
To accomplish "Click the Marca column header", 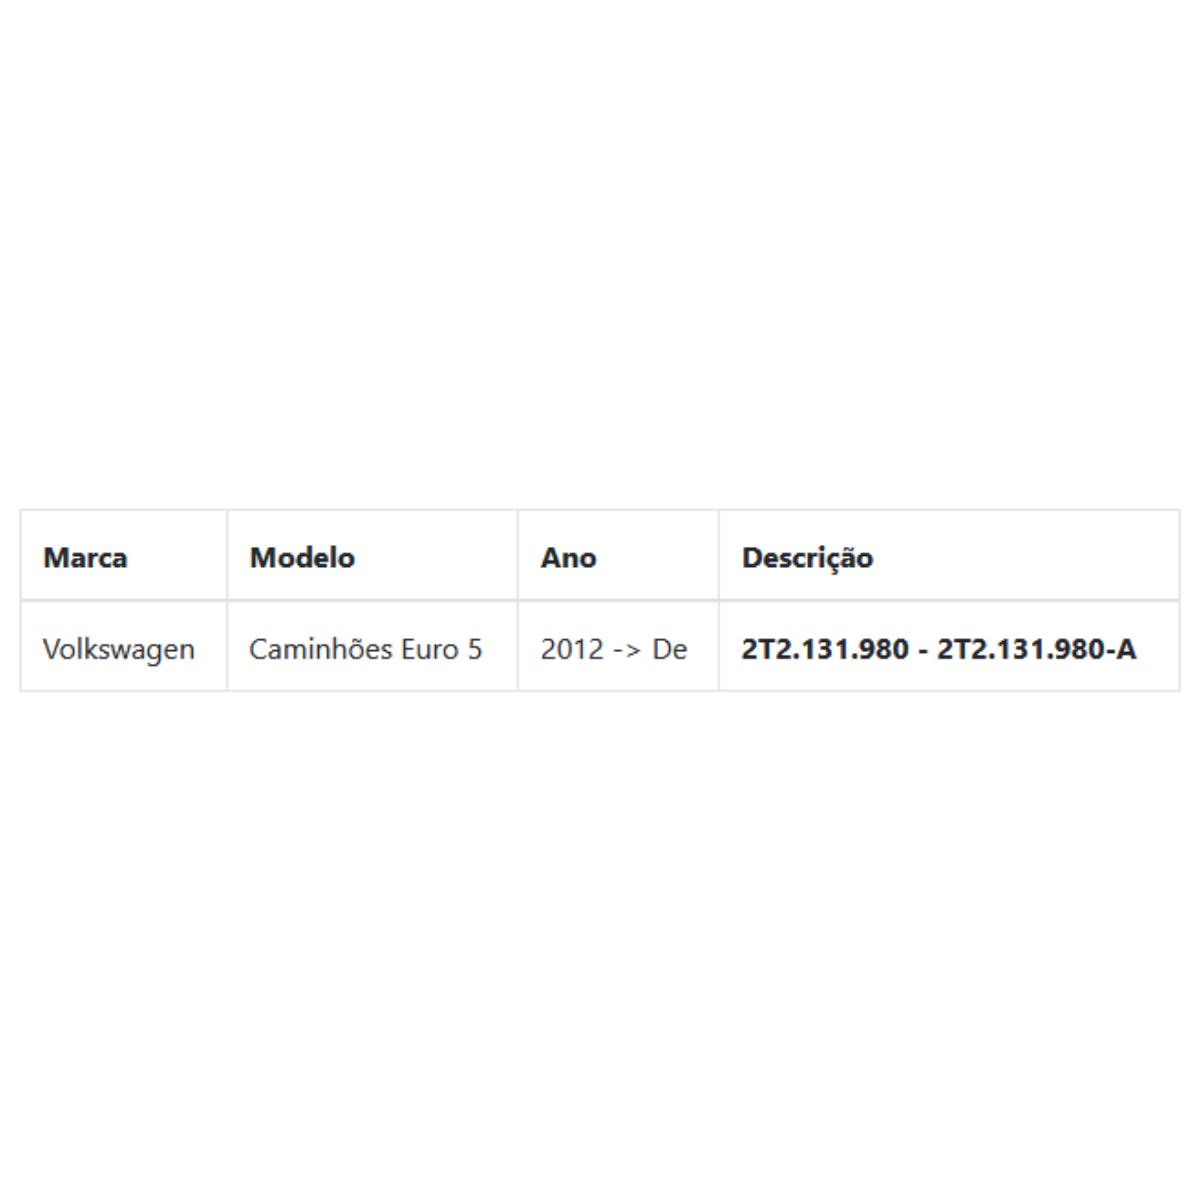I will coord(85,557).
